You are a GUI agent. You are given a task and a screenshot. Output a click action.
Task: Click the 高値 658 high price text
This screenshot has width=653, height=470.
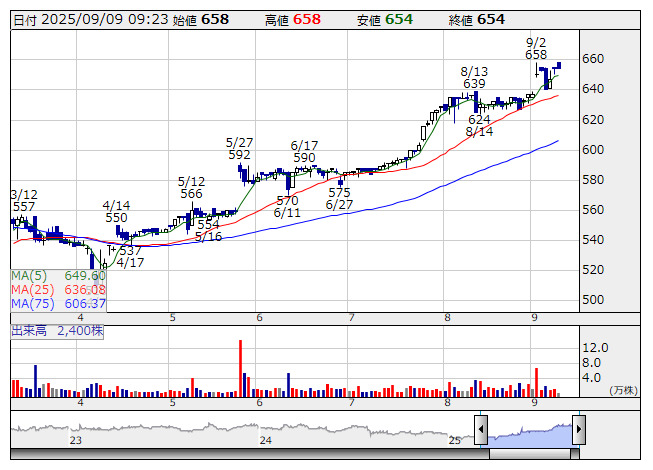293,20
